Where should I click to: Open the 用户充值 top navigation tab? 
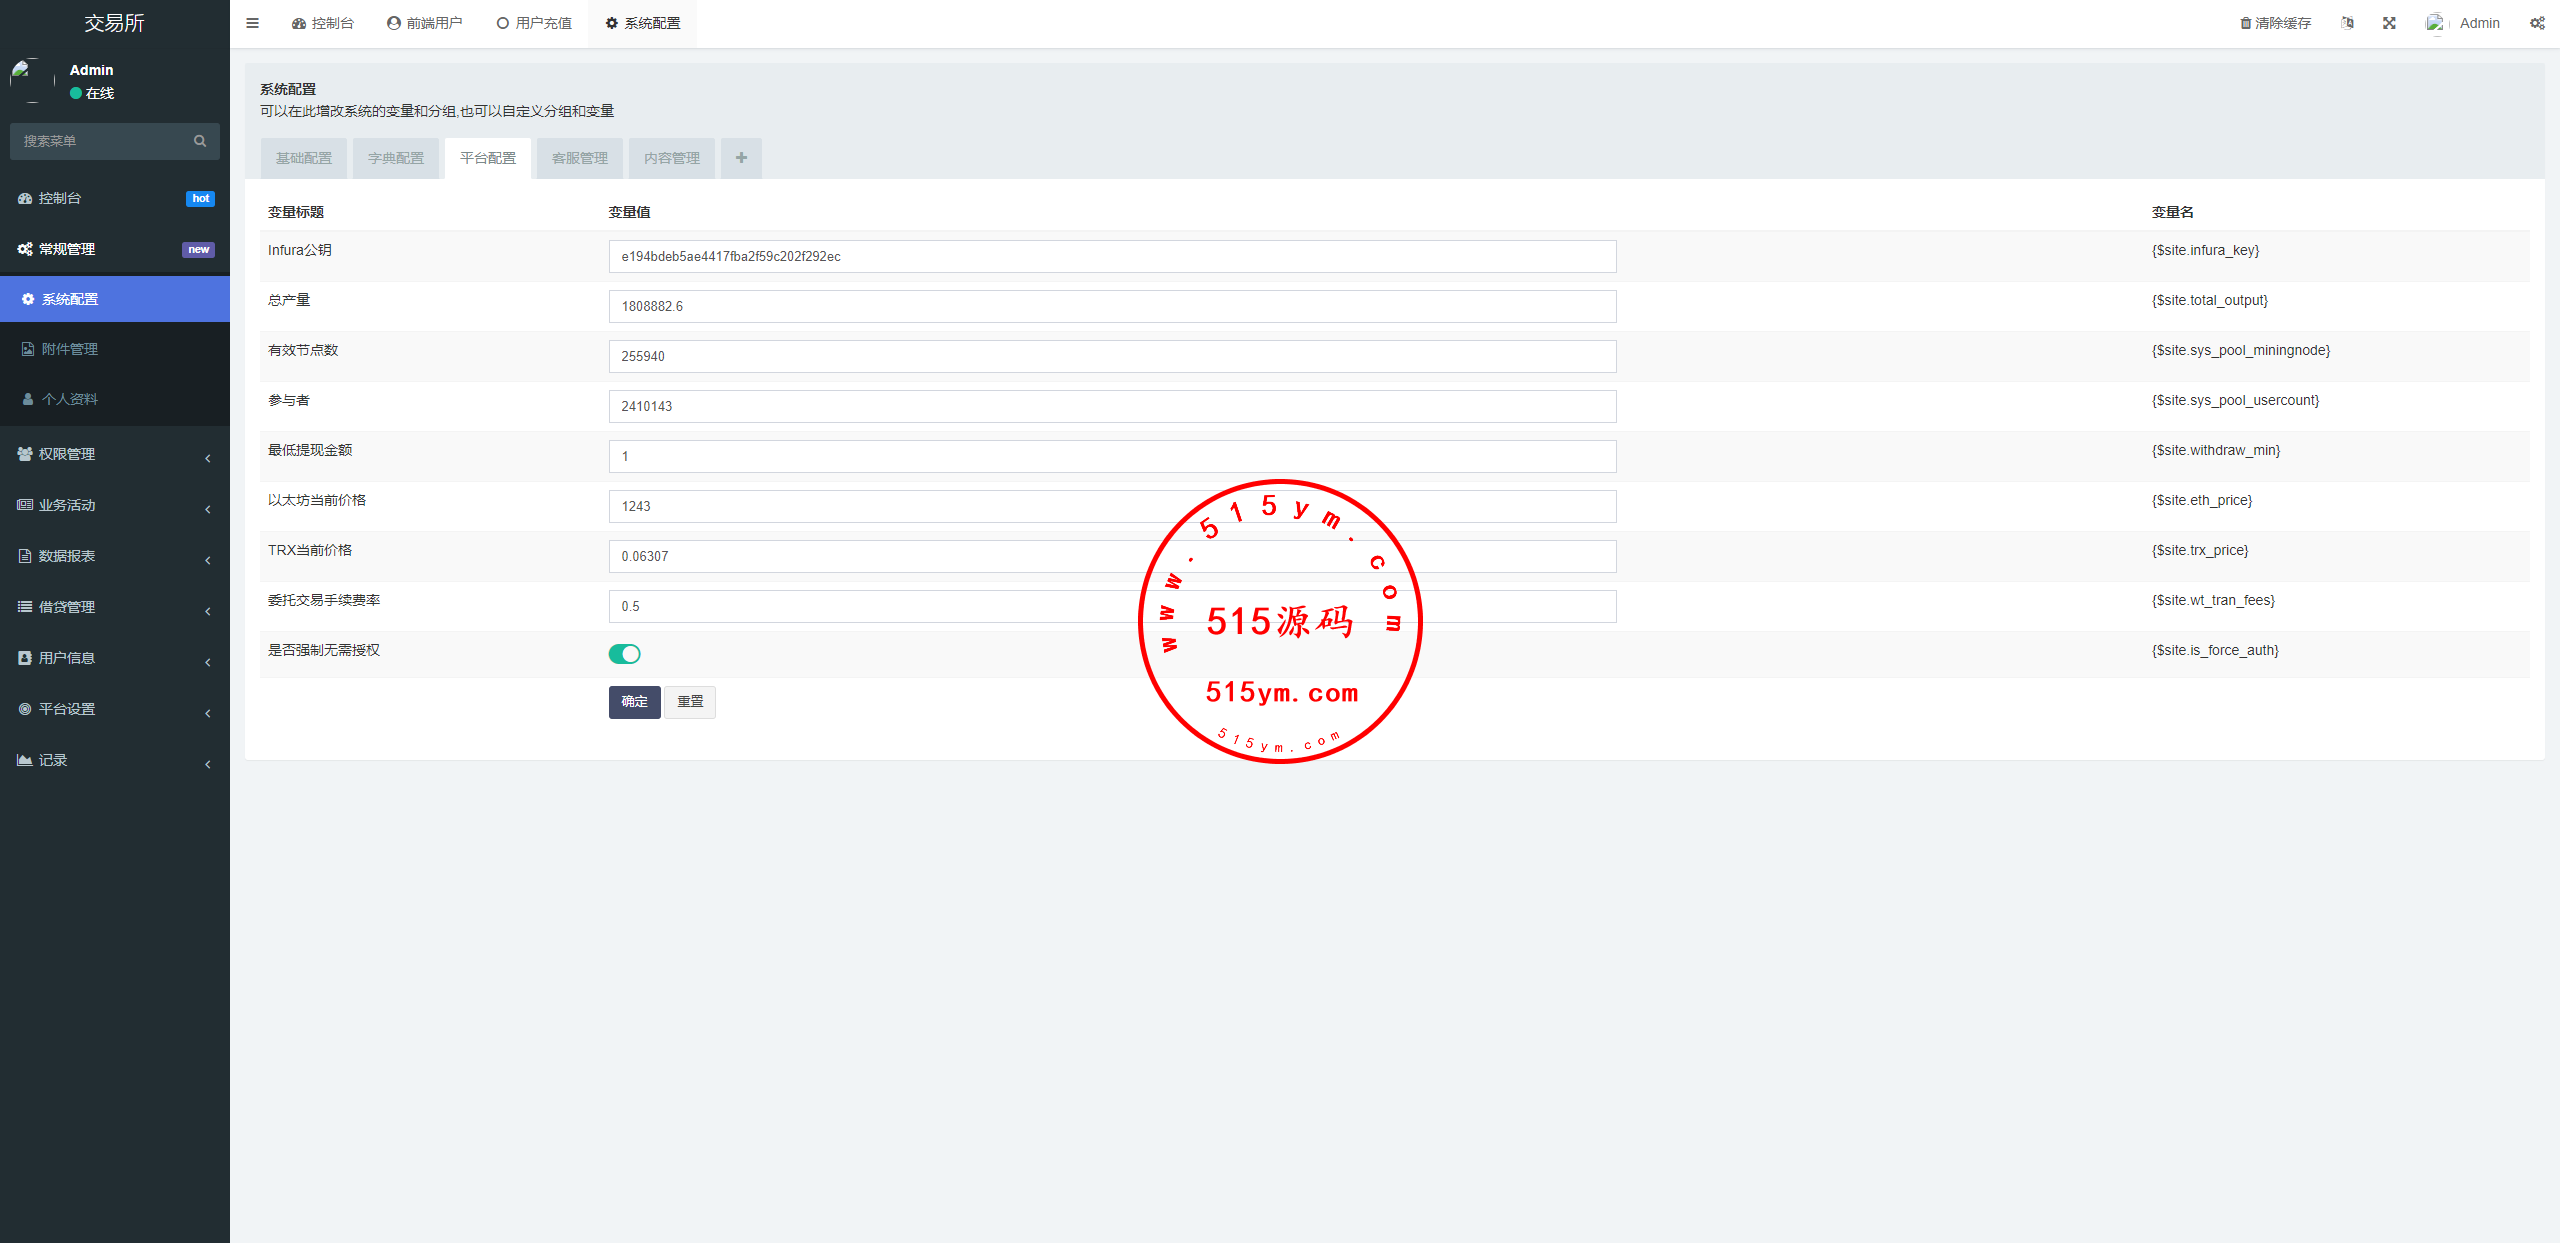click(x=534, y=23)
